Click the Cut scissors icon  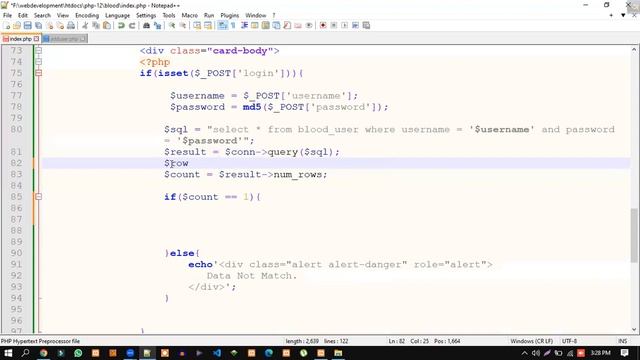click(85, 26)
